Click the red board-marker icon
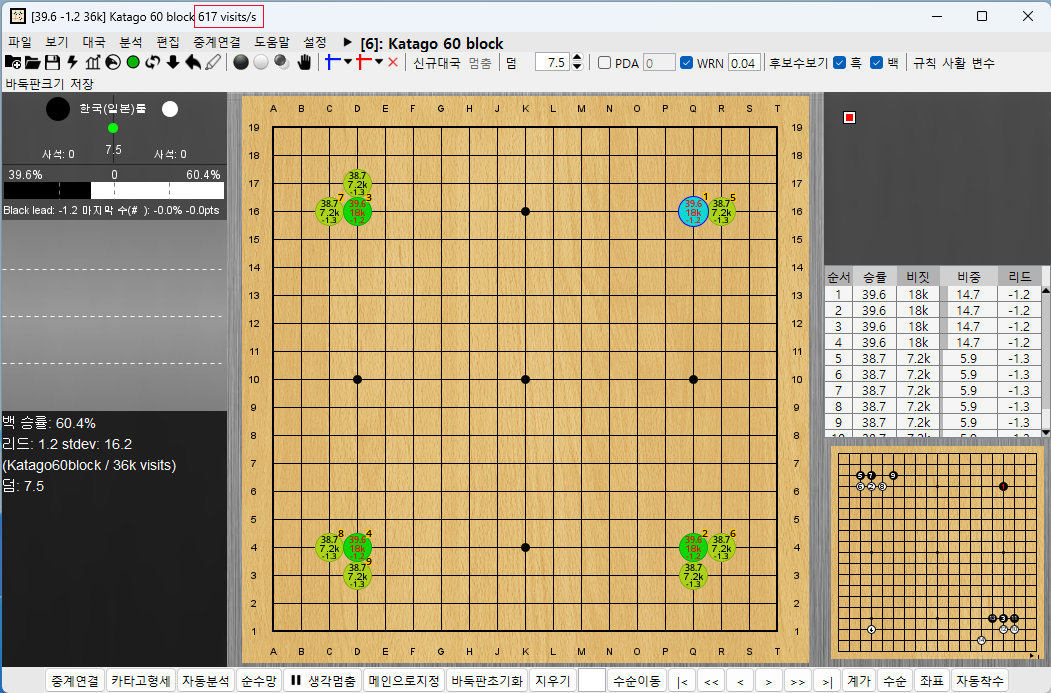The width and height of the screenshot is (1051, 693). pyautogui.click(x=364, y=63)
